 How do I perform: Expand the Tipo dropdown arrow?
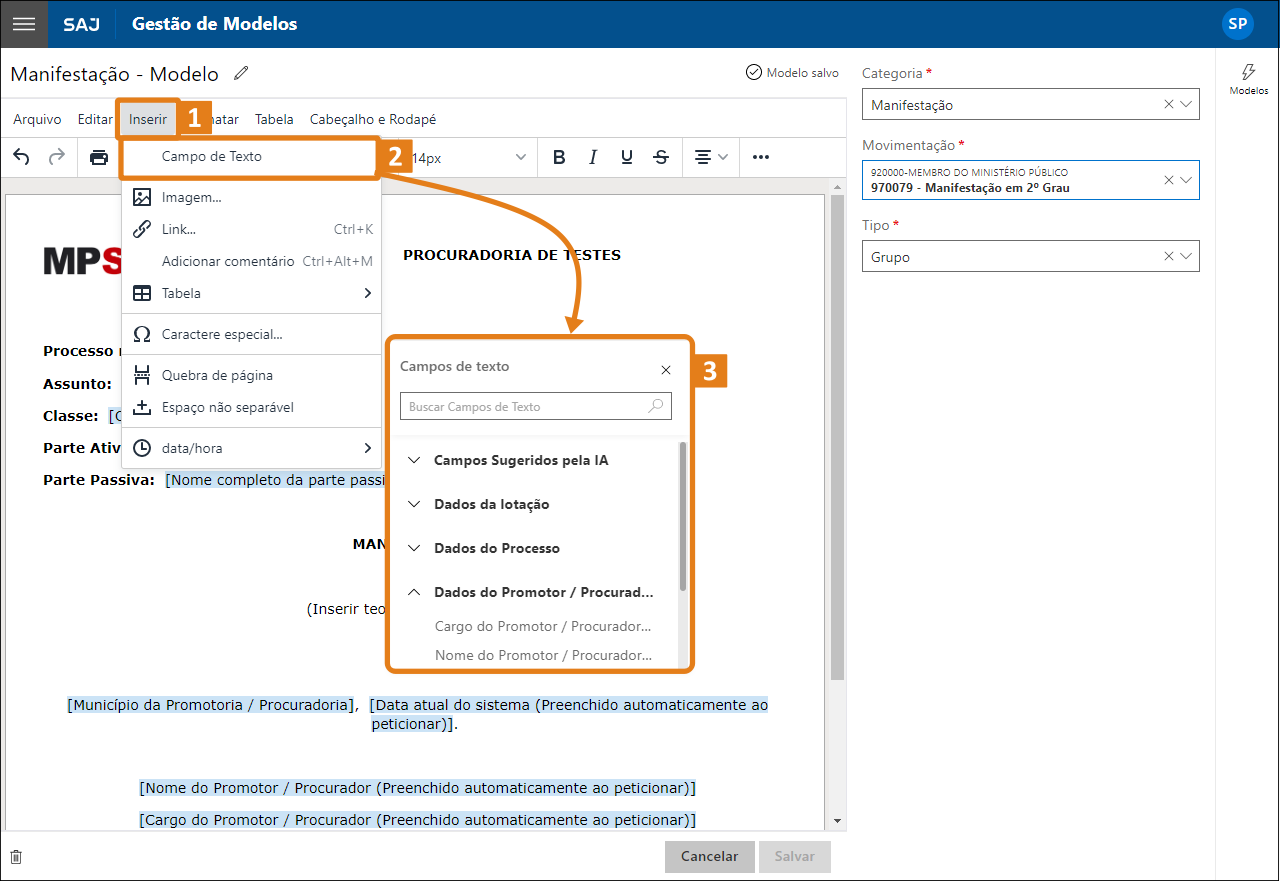pyautogui.click(x=1186, y=257)
